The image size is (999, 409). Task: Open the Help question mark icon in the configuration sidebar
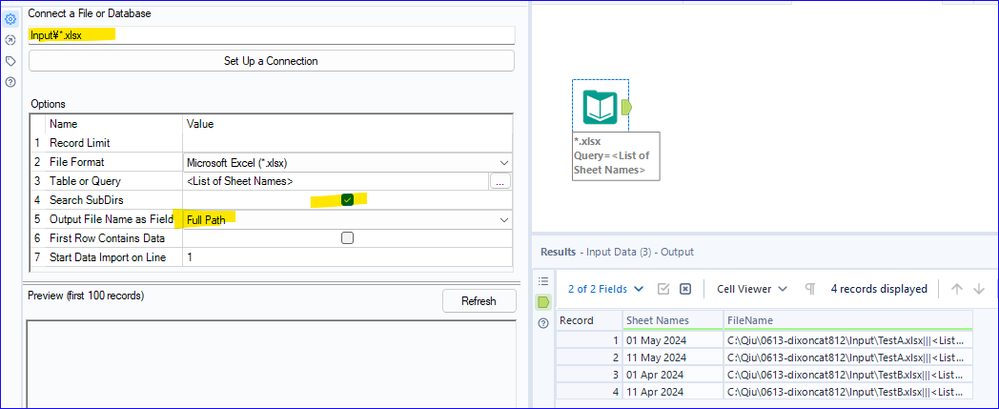pos(10,82)
